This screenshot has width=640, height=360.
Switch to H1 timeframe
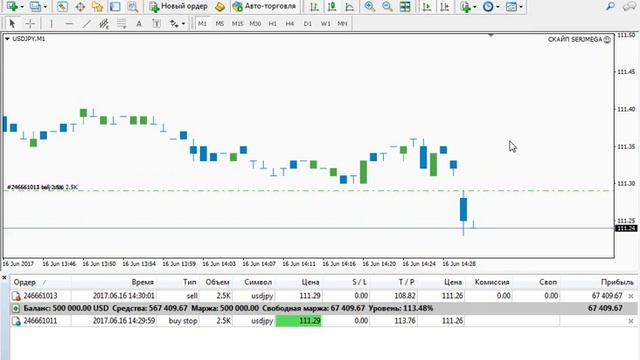[273, 24]
